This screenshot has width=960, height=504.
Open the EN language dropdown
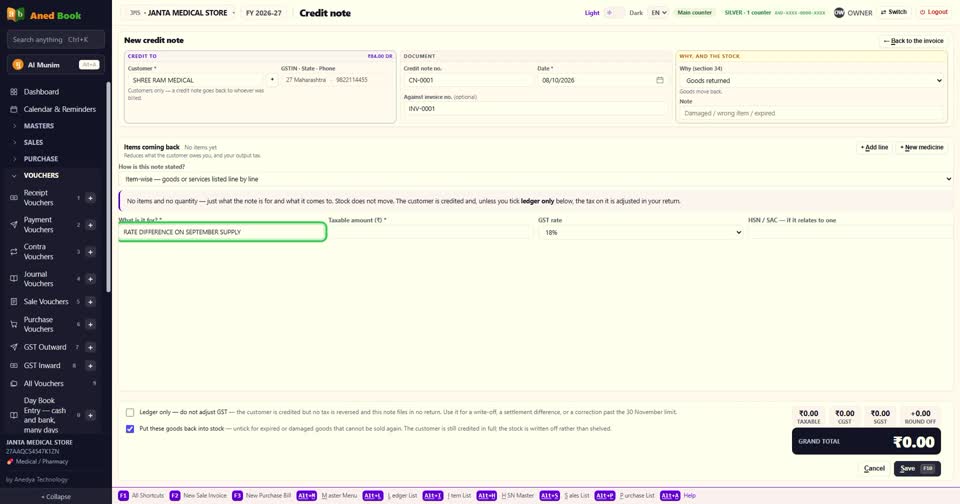pos(658,12)
